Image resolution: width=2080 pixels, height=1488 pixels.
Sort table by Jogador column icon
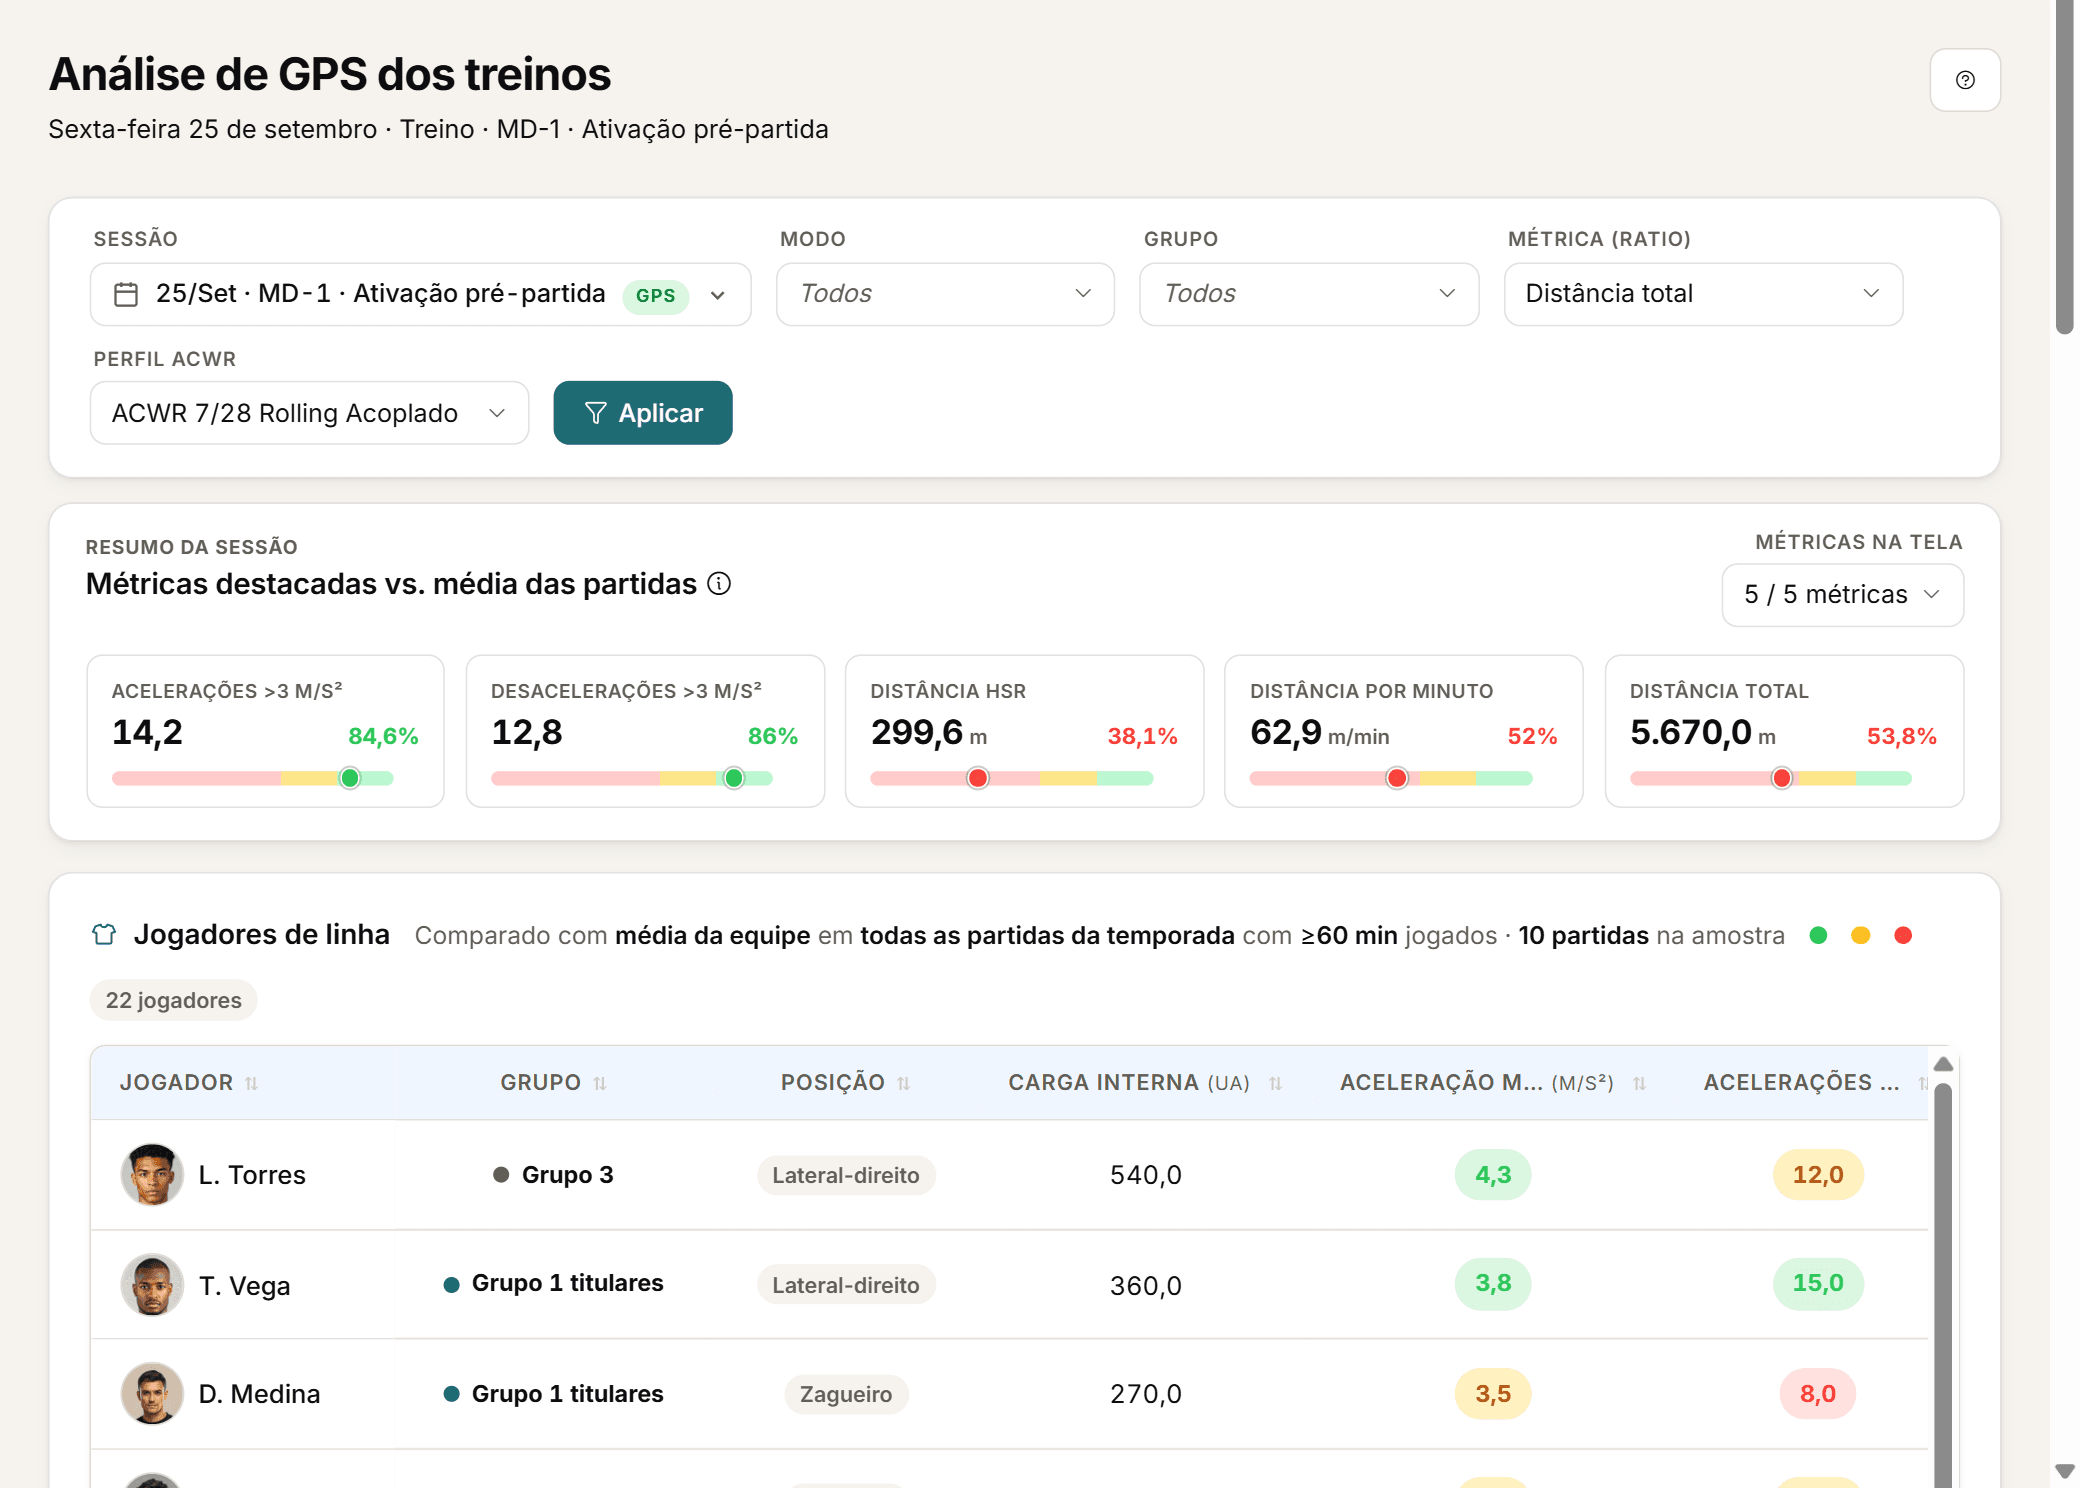[252, 1083]
